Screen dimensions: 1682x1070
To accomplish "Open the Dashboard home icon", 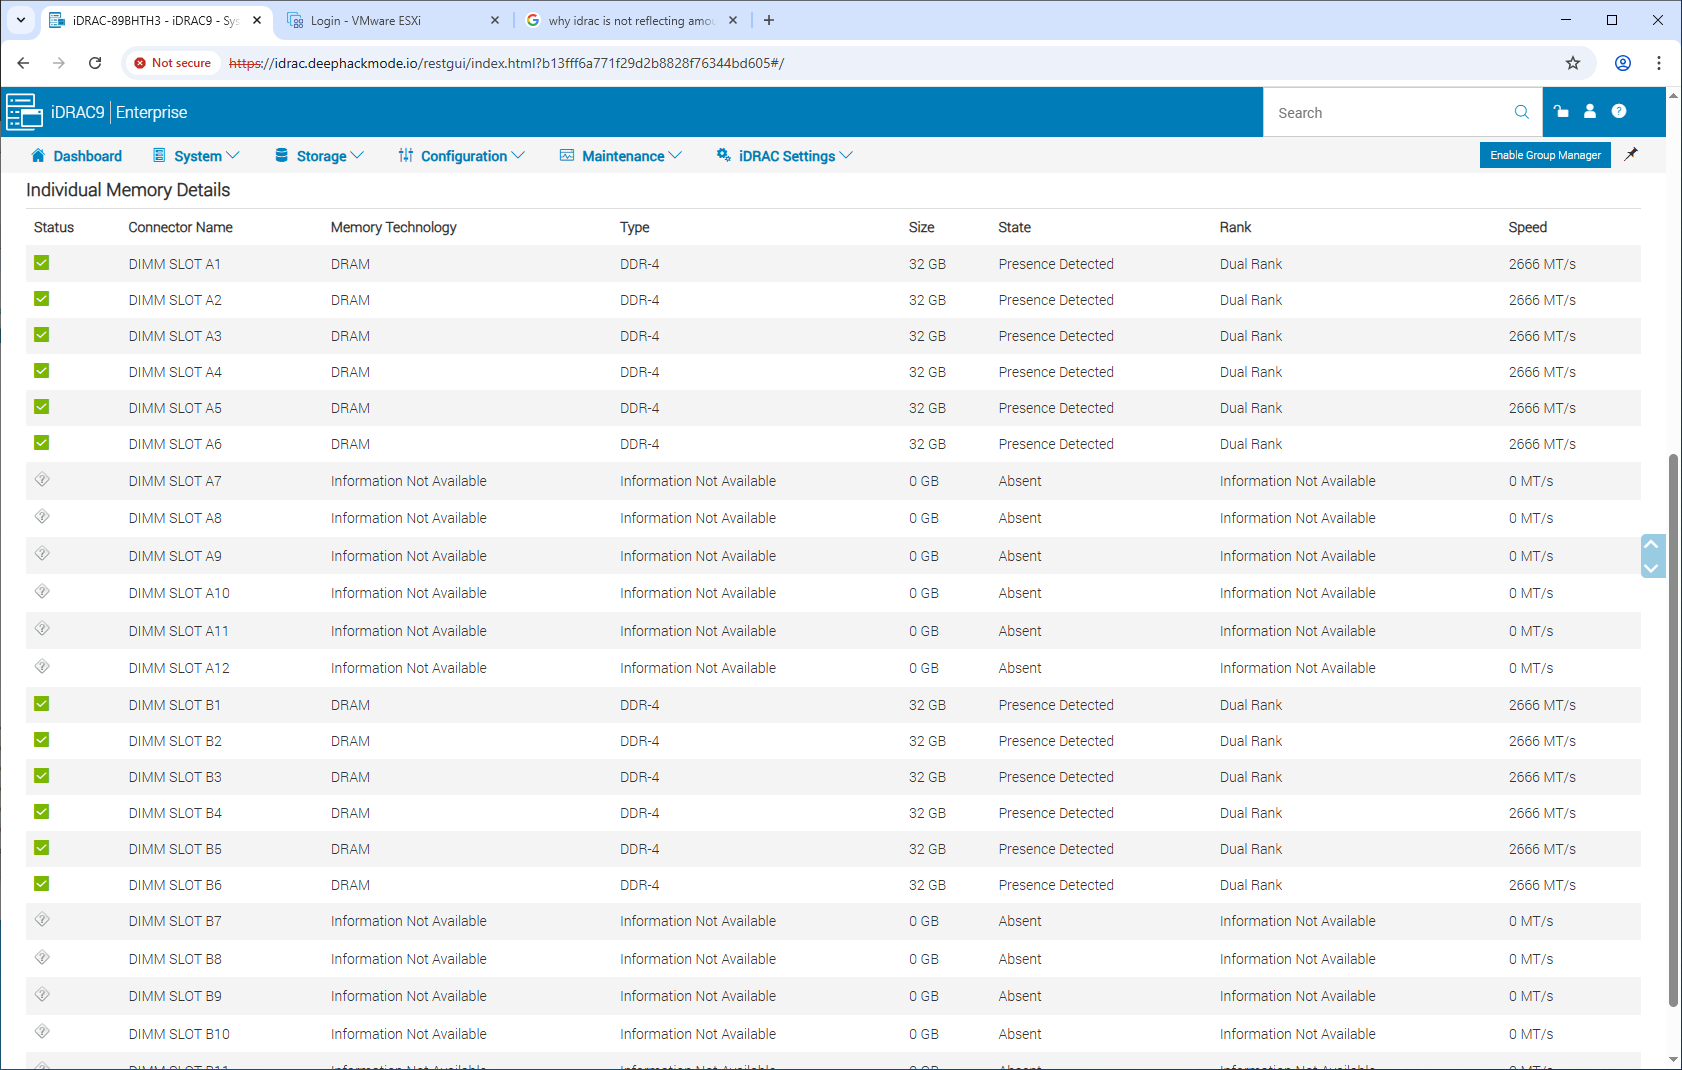I will (38, 155).
